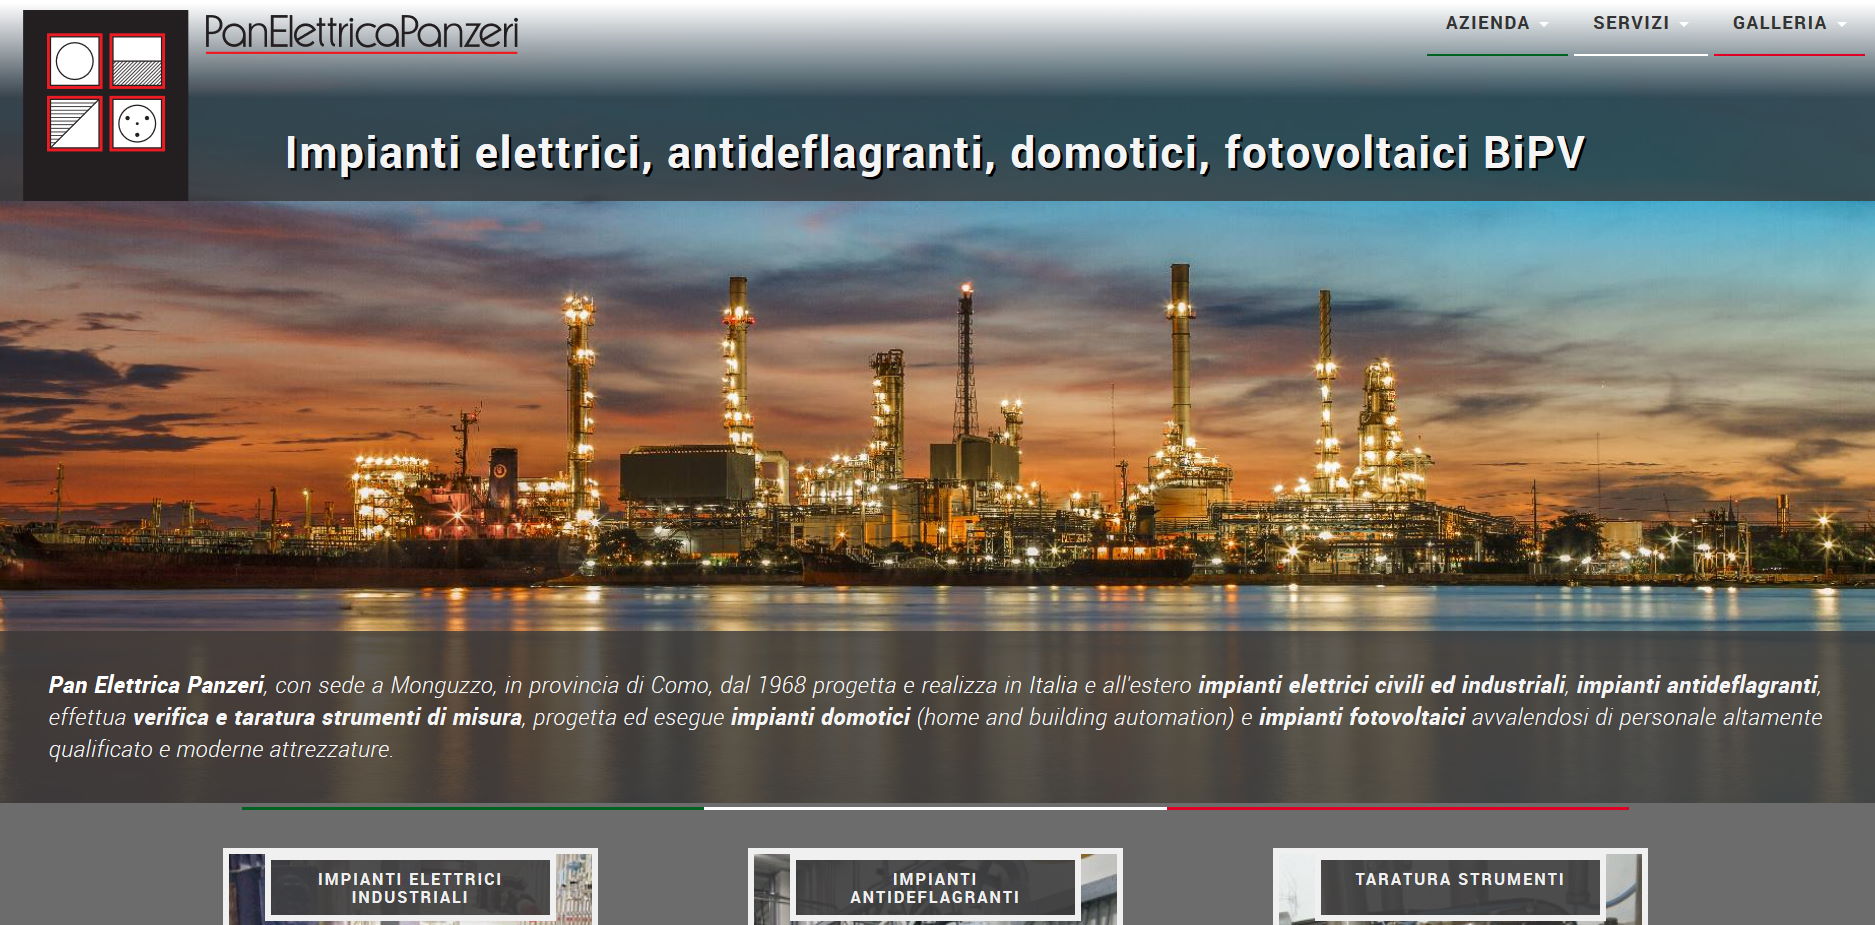Click the socket symbol in the logo
This screenshot has width=1875, height=925.
point(137,124)
